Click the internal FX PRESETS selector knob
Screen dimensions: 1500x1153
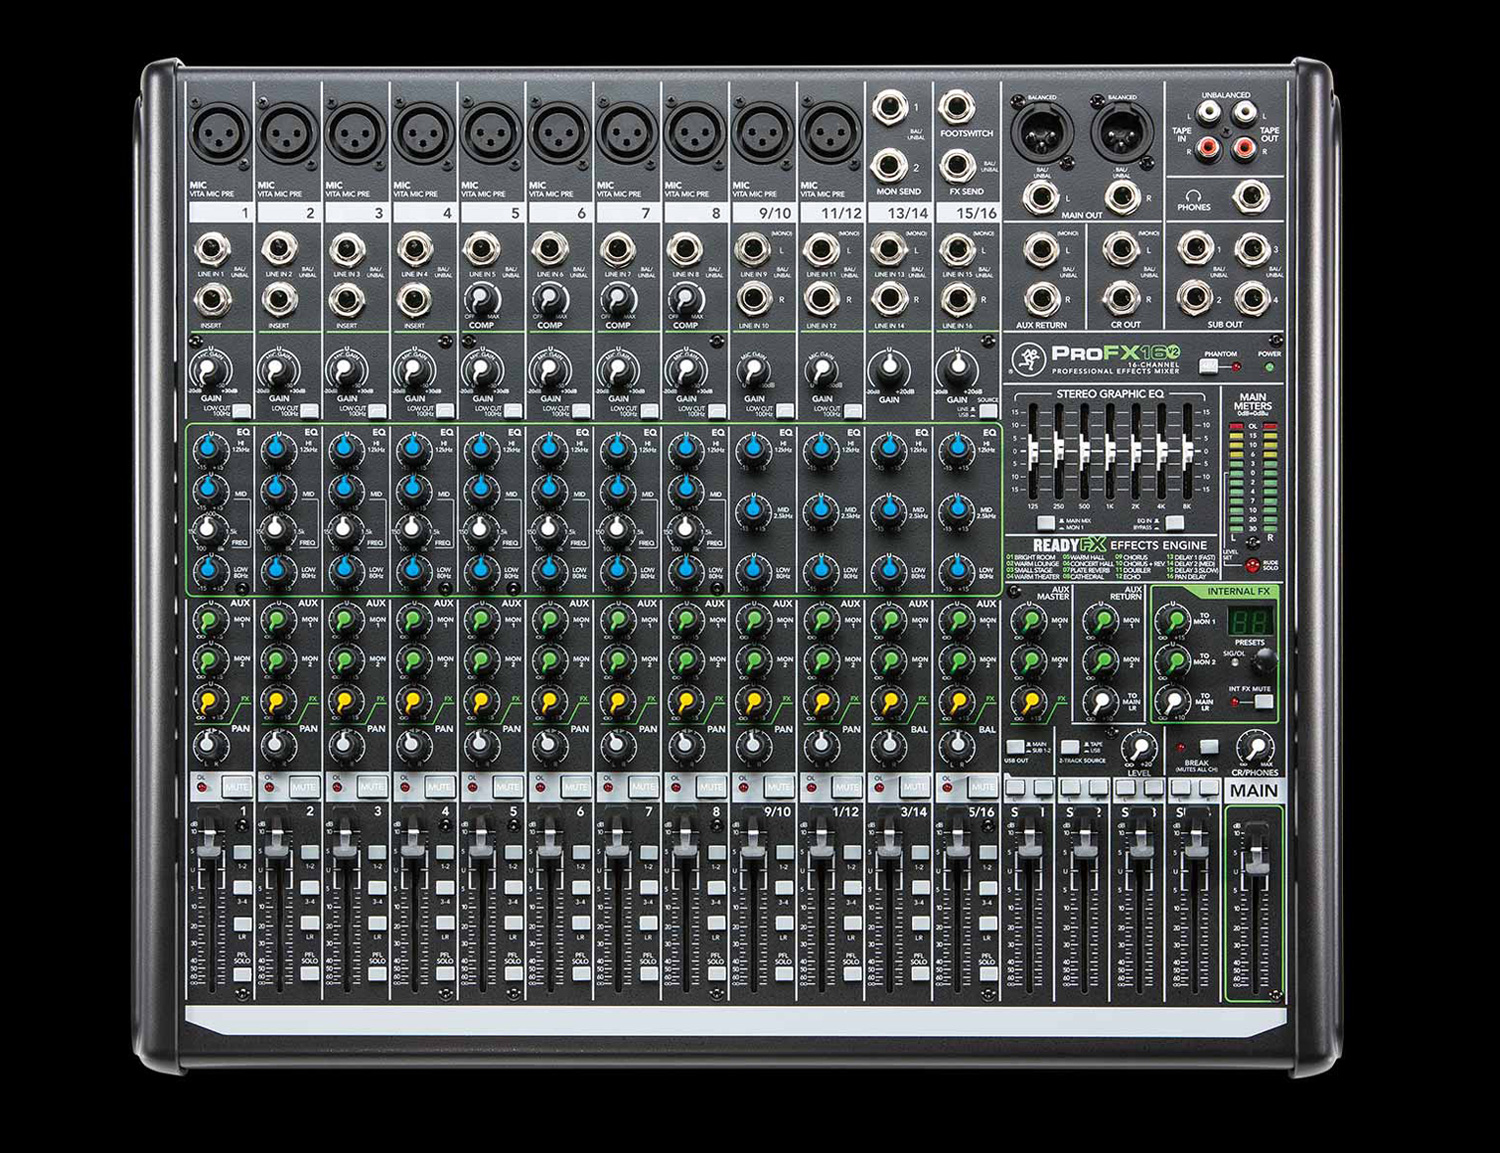click(x=1265, y=661)
